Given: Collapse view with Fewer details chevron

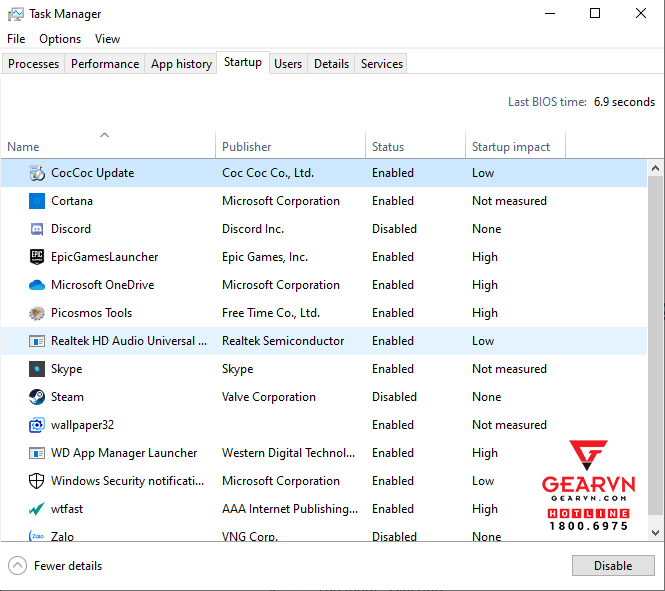Looking at the screenshot, I should pos(17,566).
